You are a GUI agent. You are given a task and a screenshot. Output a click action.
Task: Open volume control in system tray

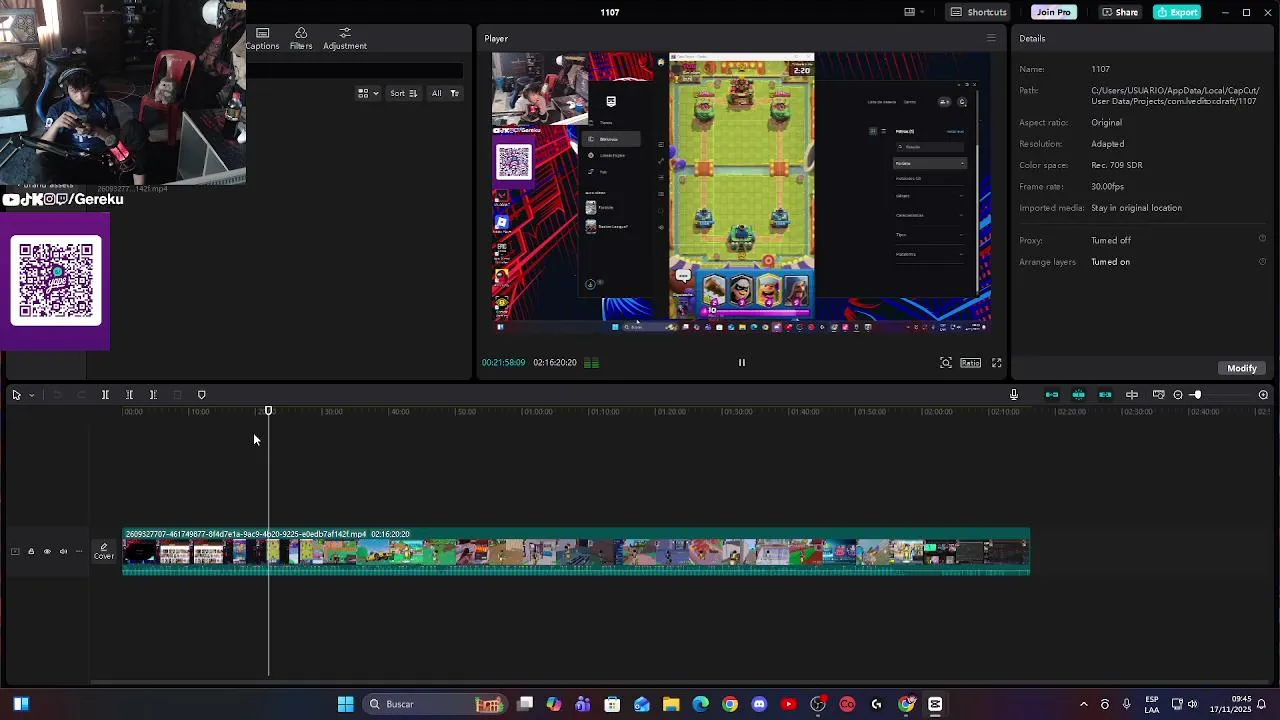(x=1192, y=704)
